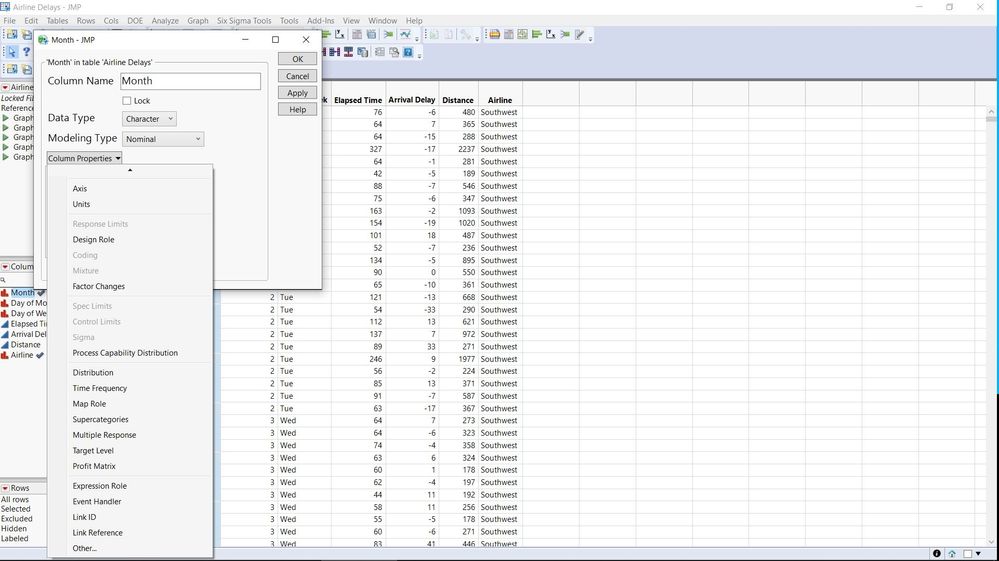Click the nominal icon beside Month column

pos(5,293)
